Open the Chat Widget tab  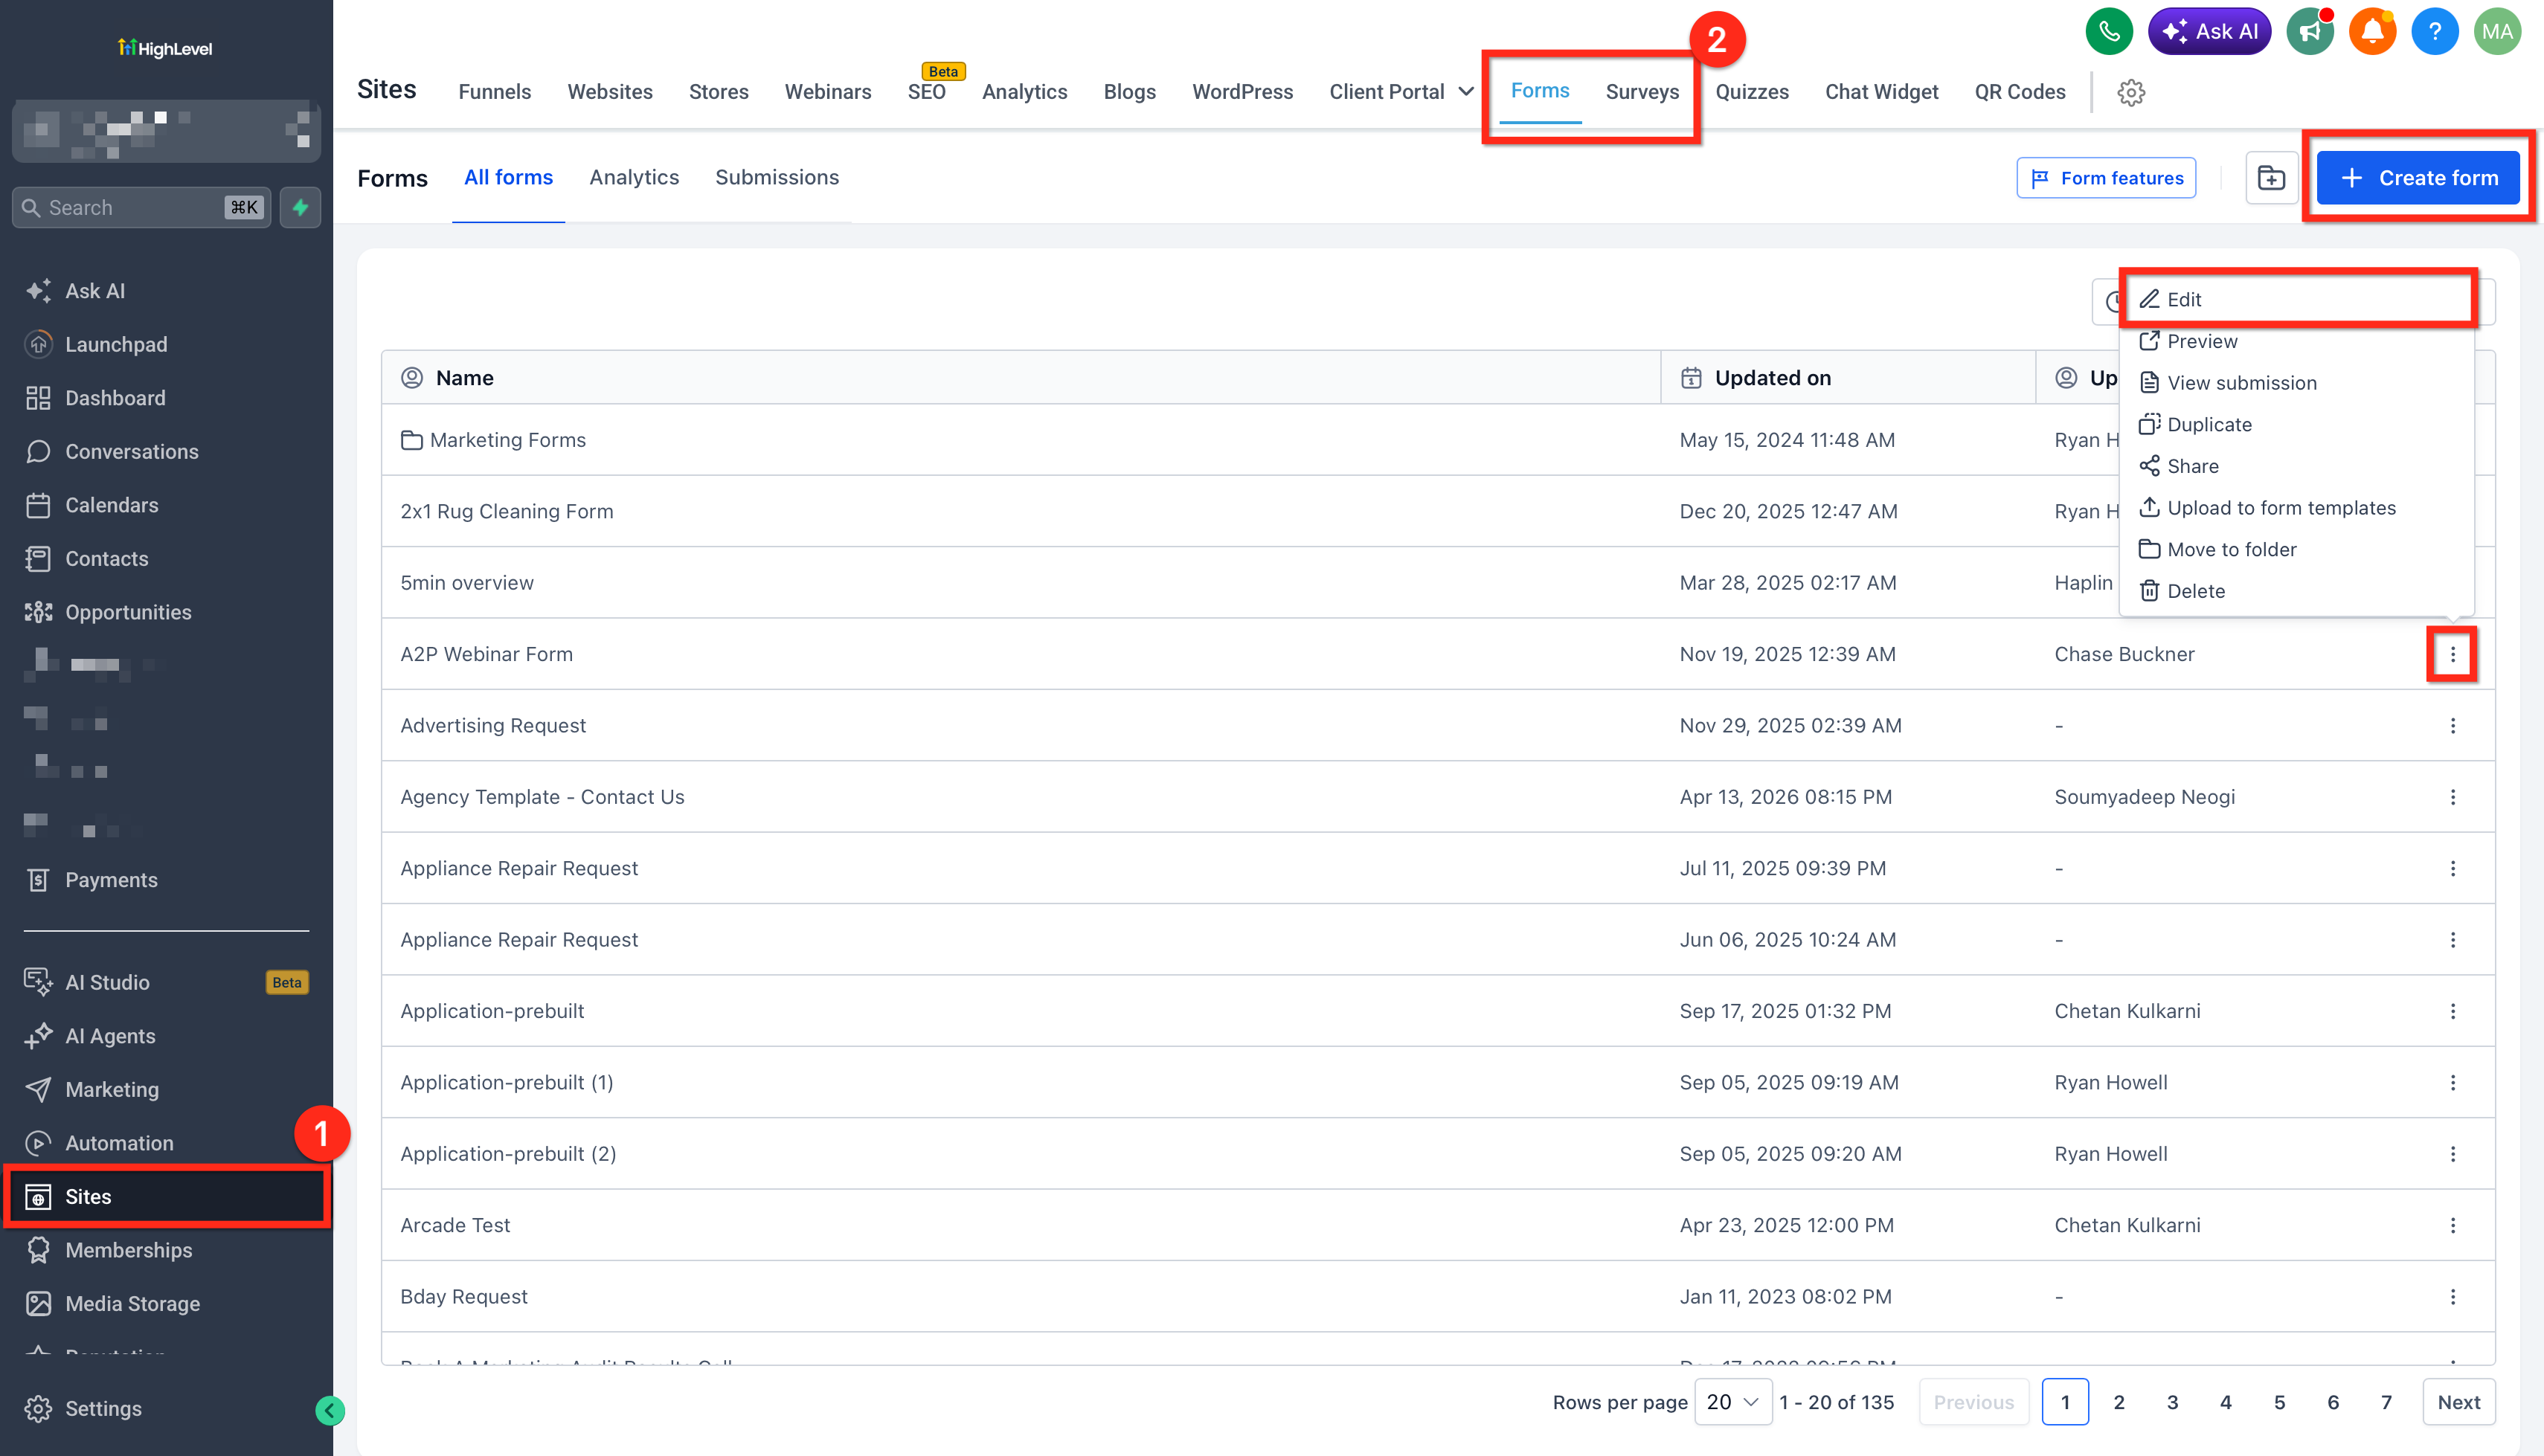(x=1881, y=92)
